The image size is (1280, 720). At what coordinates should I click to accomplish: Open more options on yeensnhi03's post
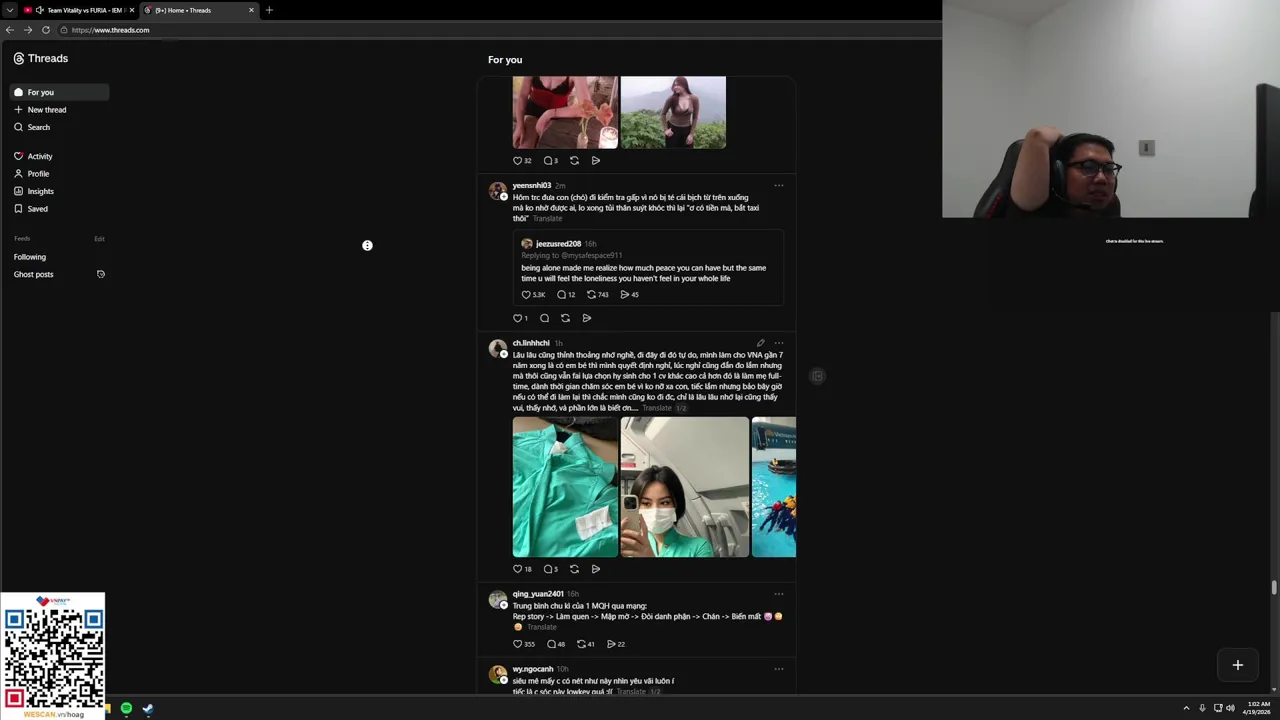(x=779, y=185)
